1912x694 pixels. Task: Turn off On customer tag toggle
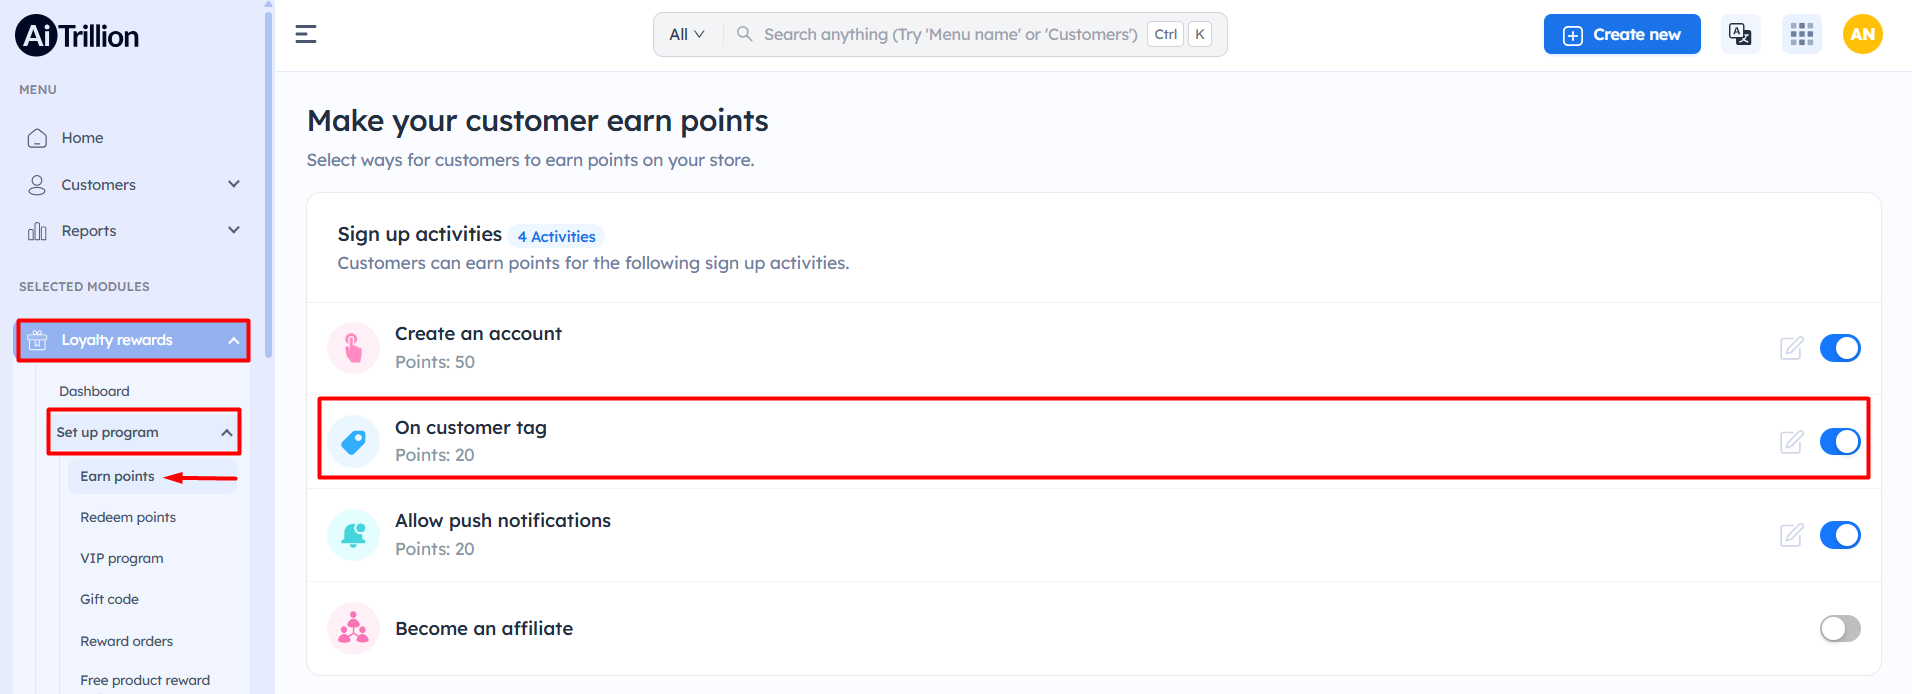[x=1840, y=441]
